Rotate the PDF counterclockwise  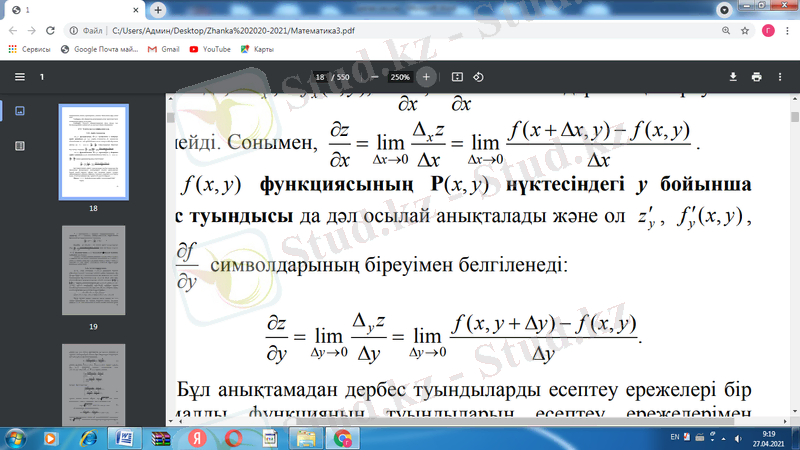pyautogui.click(x=478, y=77)
